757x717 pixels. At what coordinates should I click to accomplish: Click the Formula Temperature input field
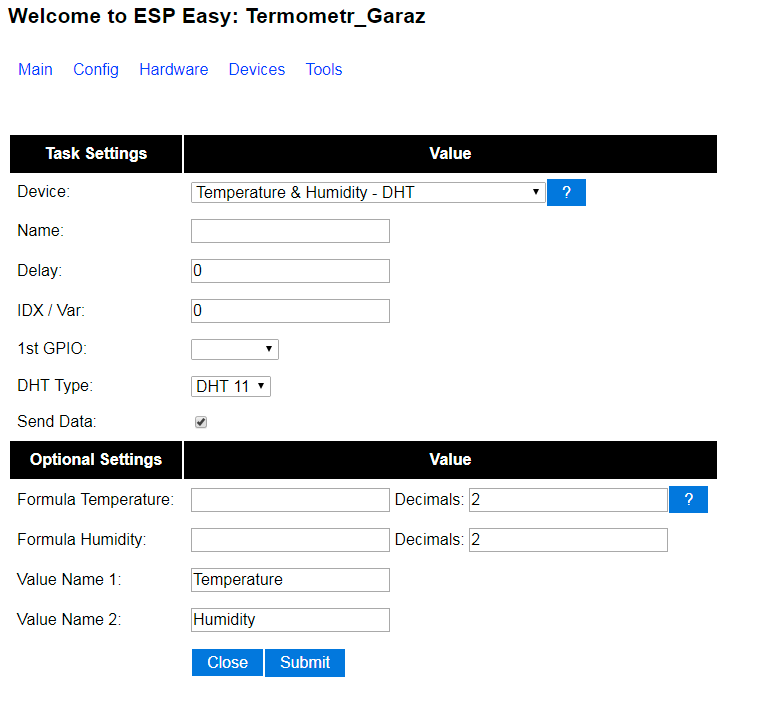click(x=290, y=500)
